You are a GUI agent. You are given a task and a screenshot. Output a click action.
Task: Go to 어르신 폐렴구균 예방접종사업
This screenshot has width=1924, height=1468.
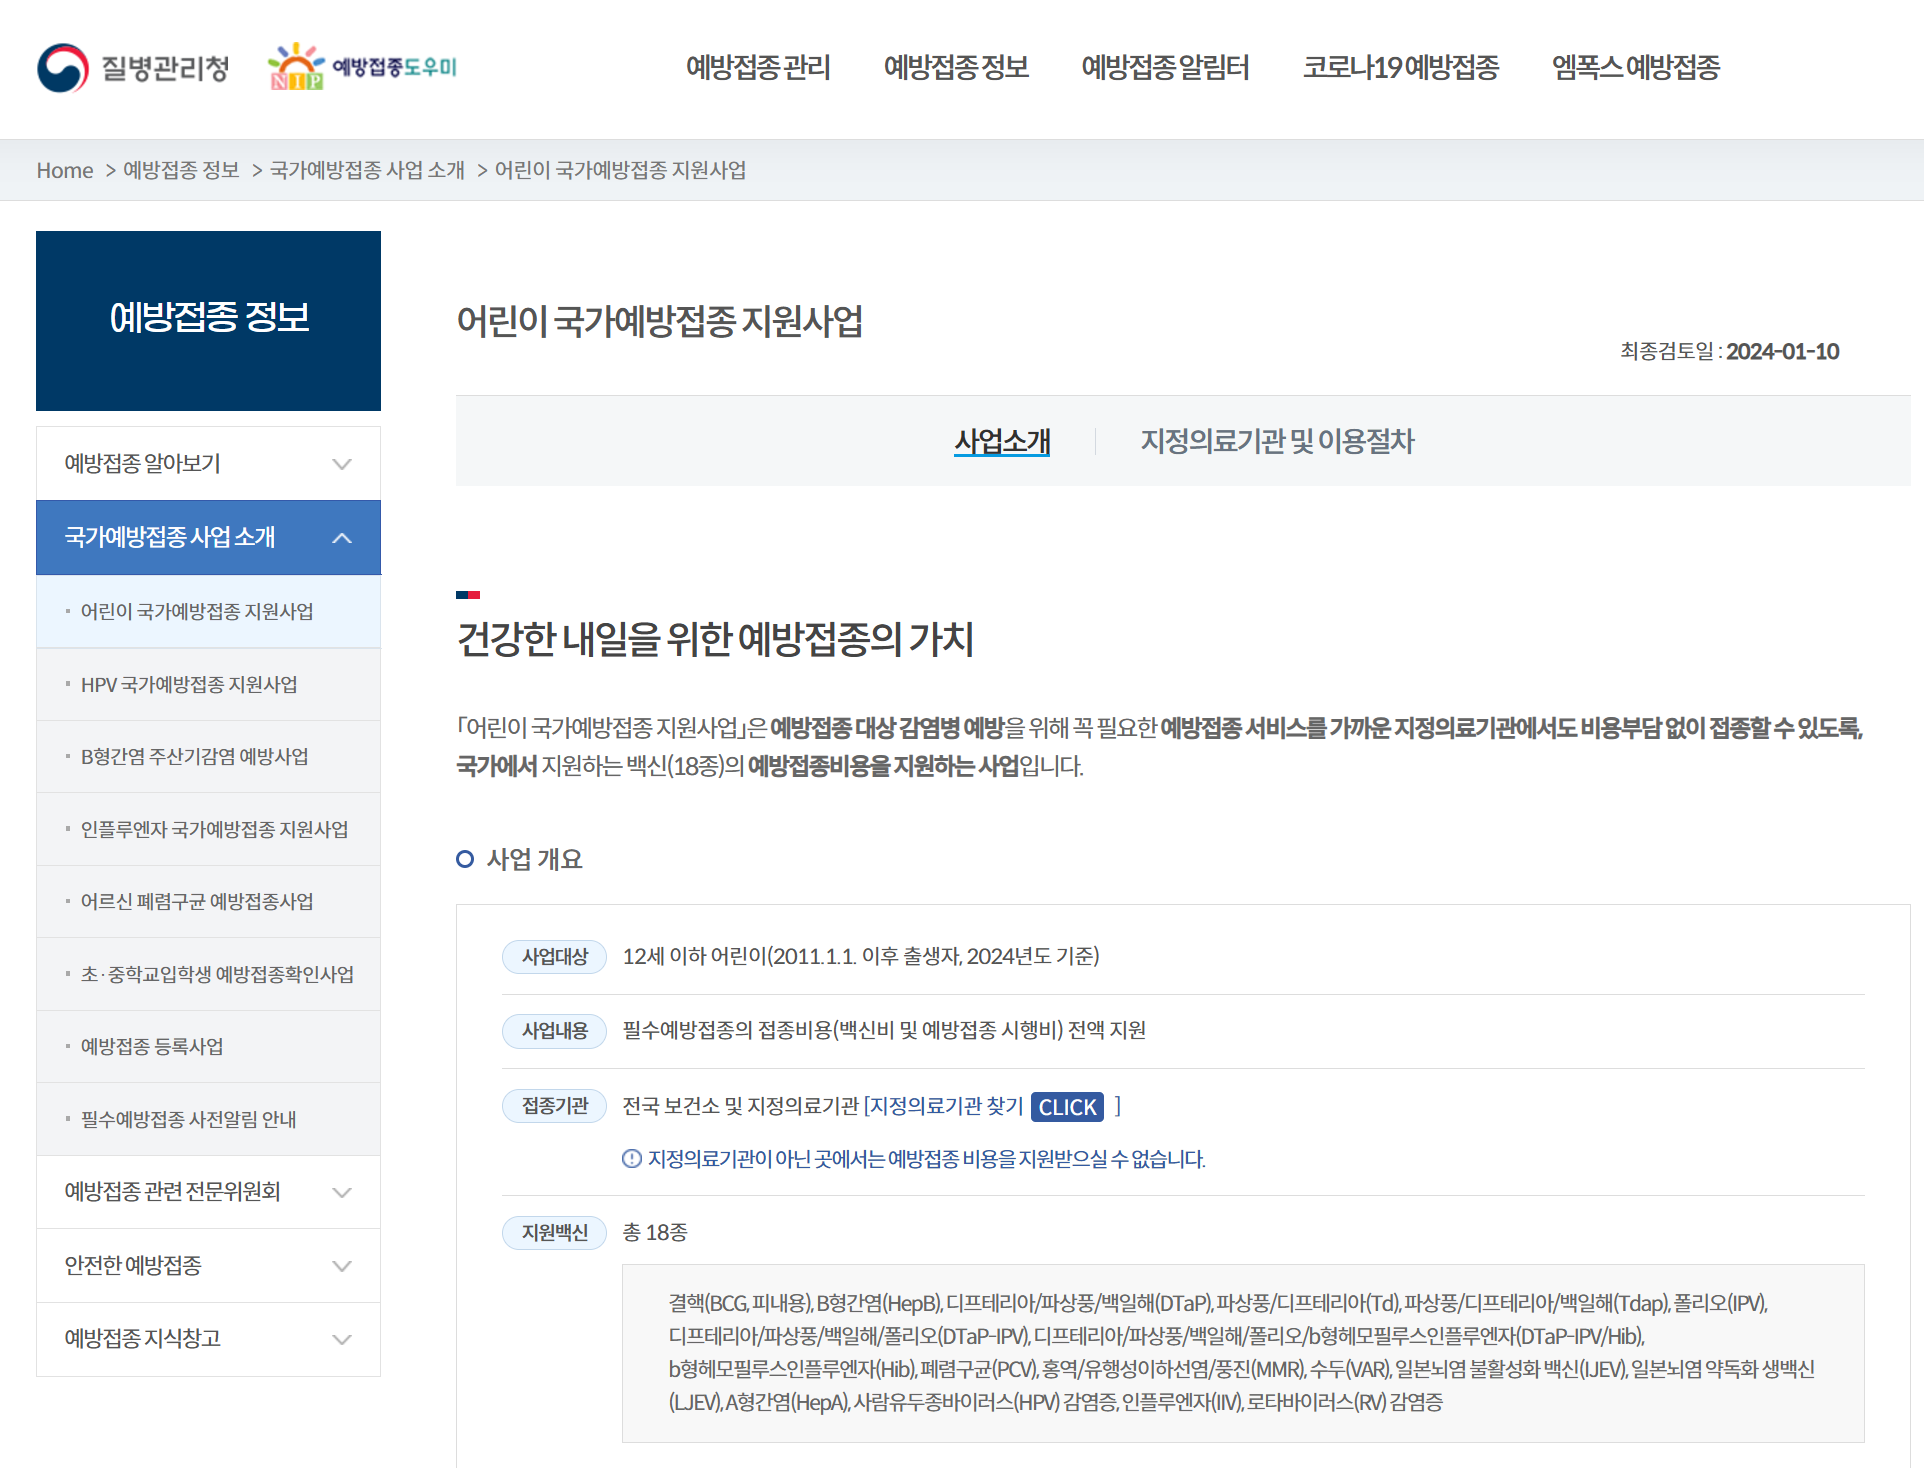click(x=197, y=901)
